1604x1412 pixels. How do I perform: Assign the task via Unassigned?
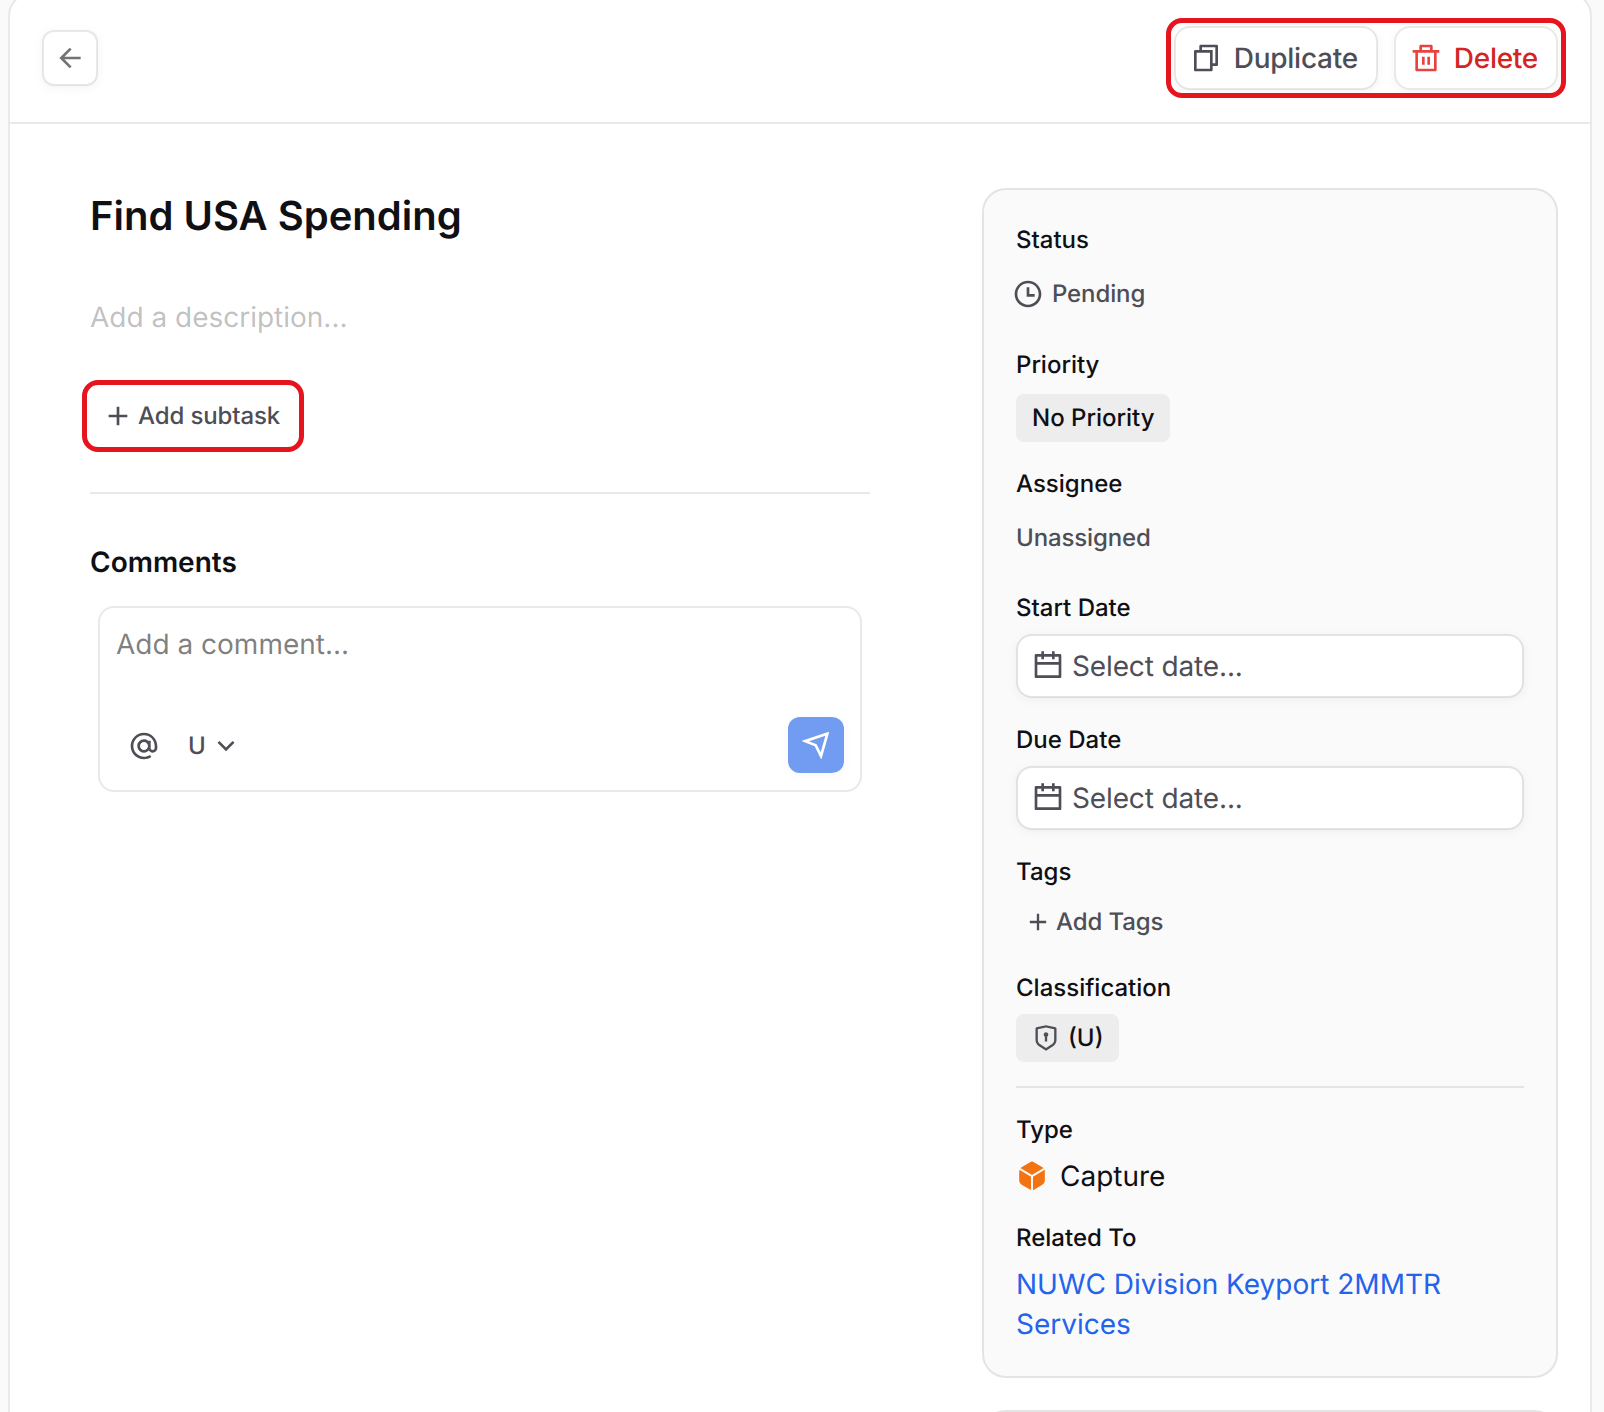tap(1083, 538)
